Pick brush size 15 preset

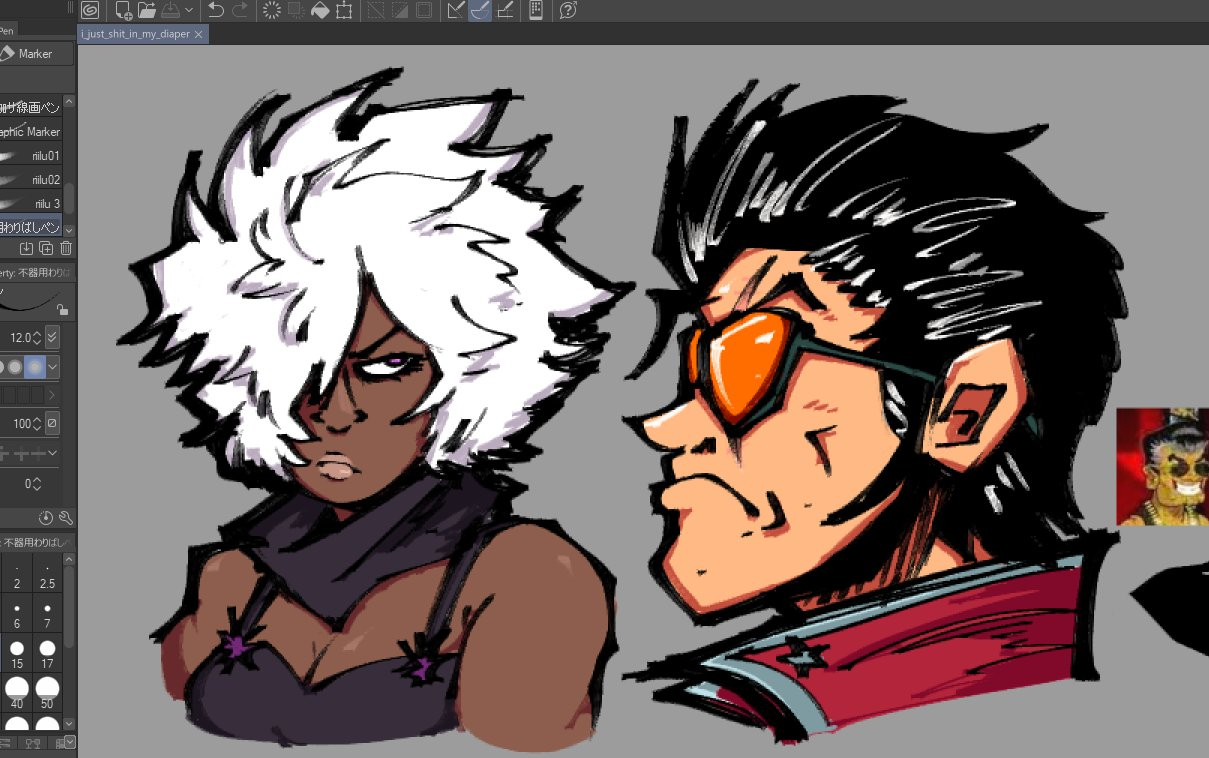[17, 654]
